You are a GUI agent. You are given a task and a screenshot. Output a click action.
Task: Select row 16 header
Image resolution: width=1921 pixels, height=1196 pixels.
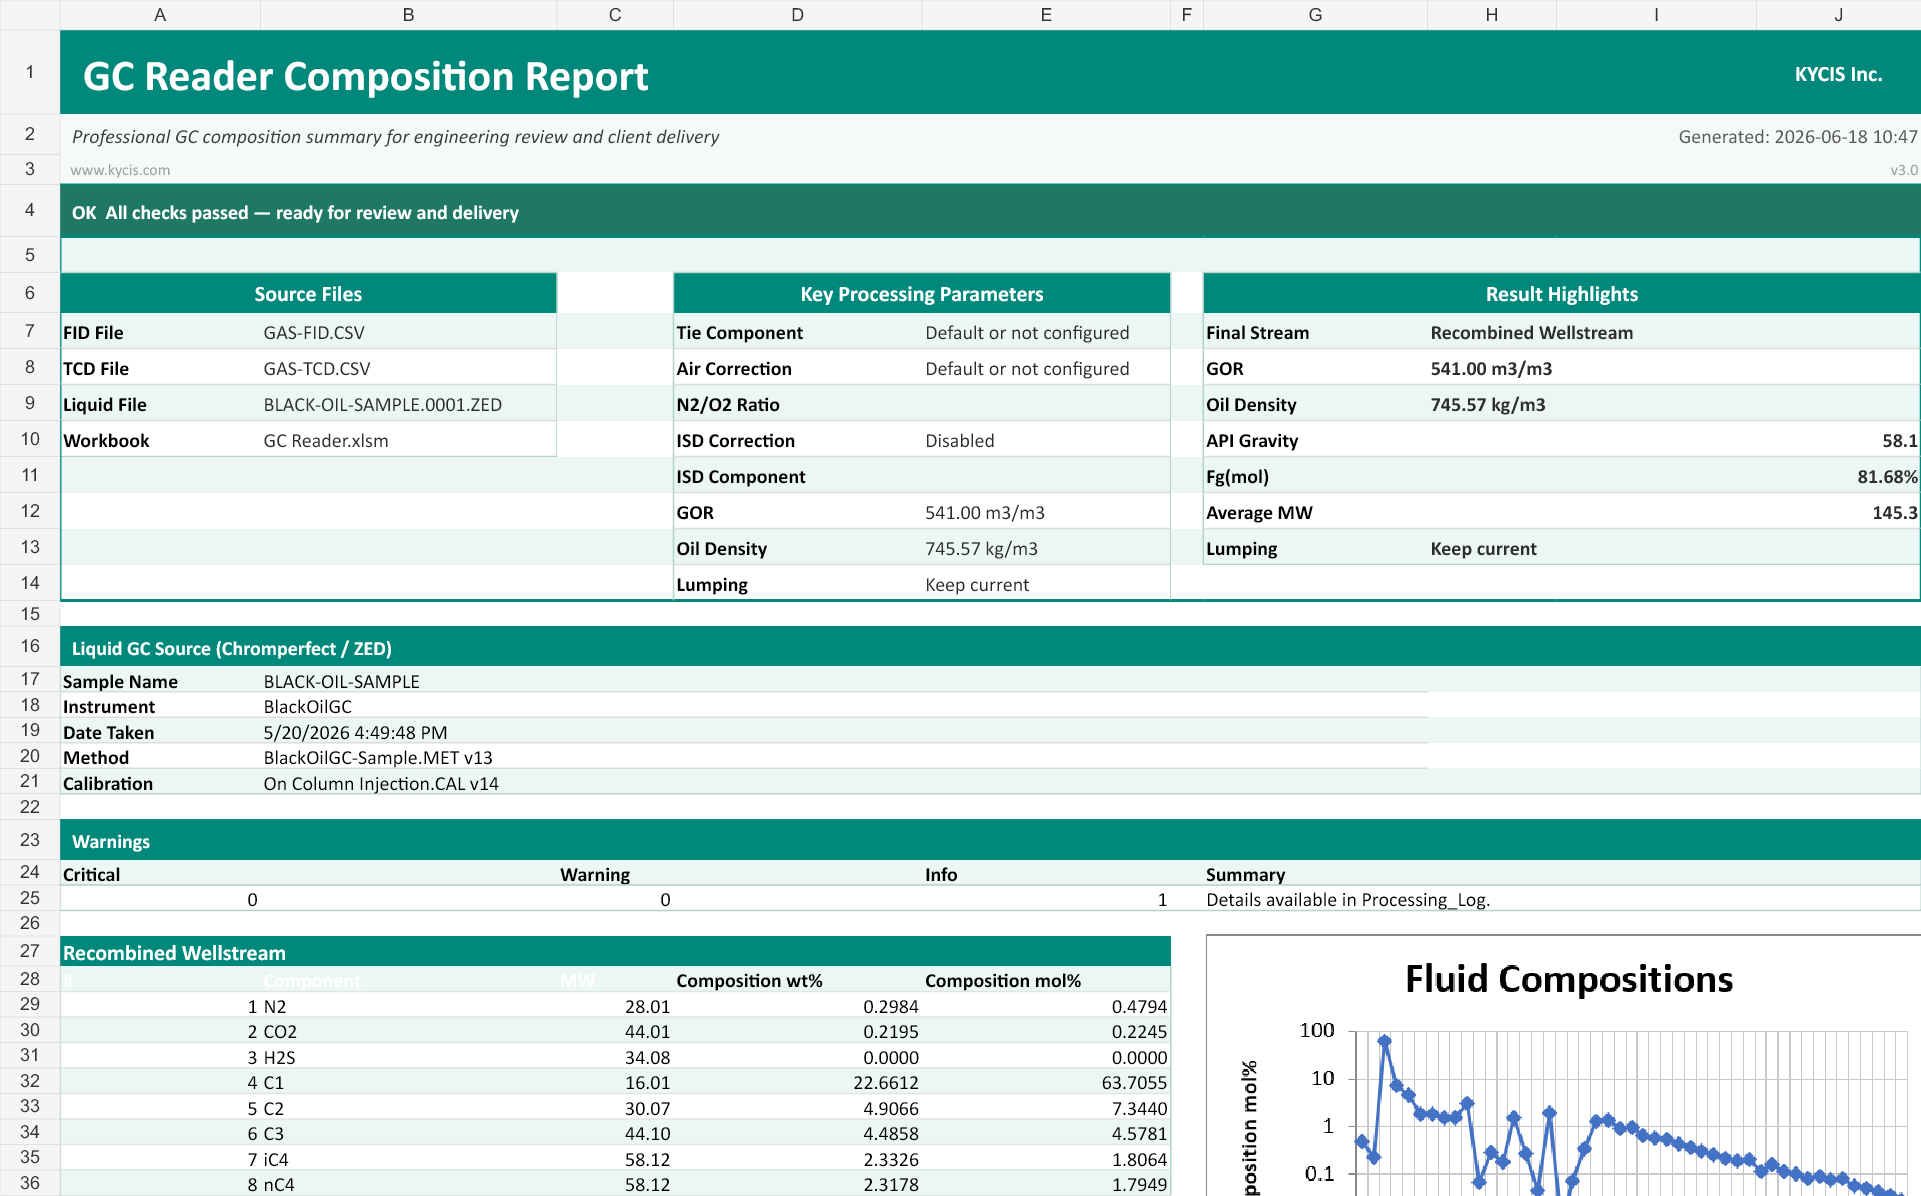[30, 646]
